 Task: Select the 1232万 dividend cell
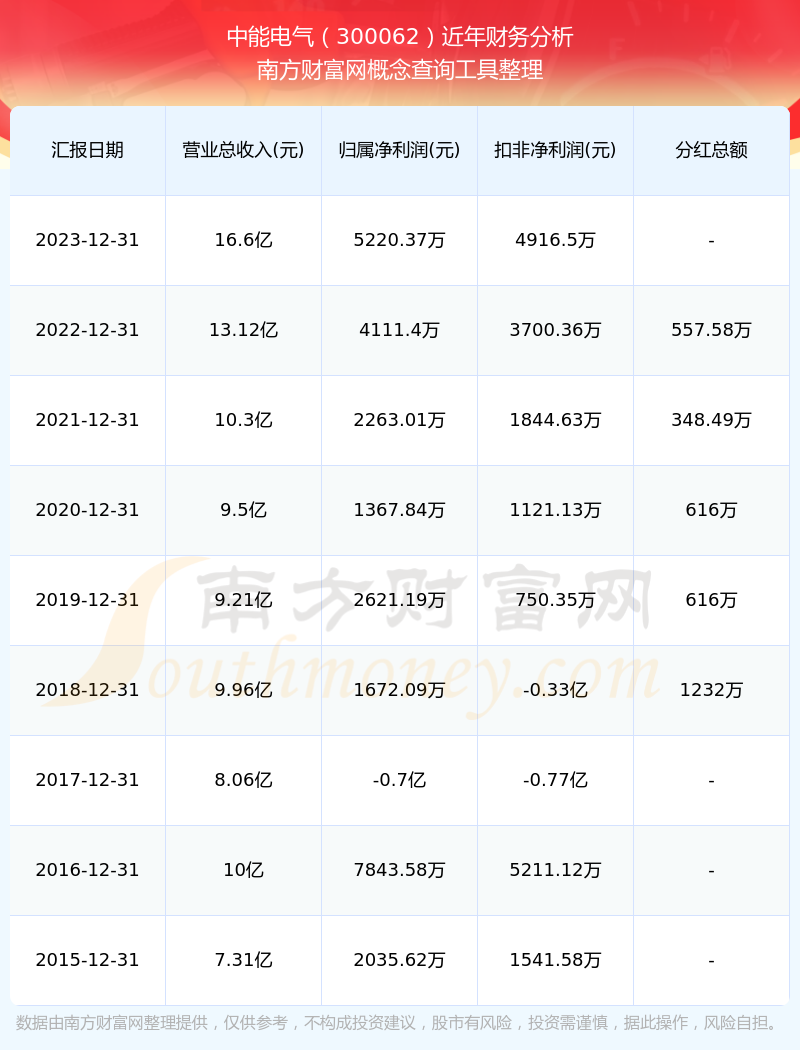coord(711,690)
